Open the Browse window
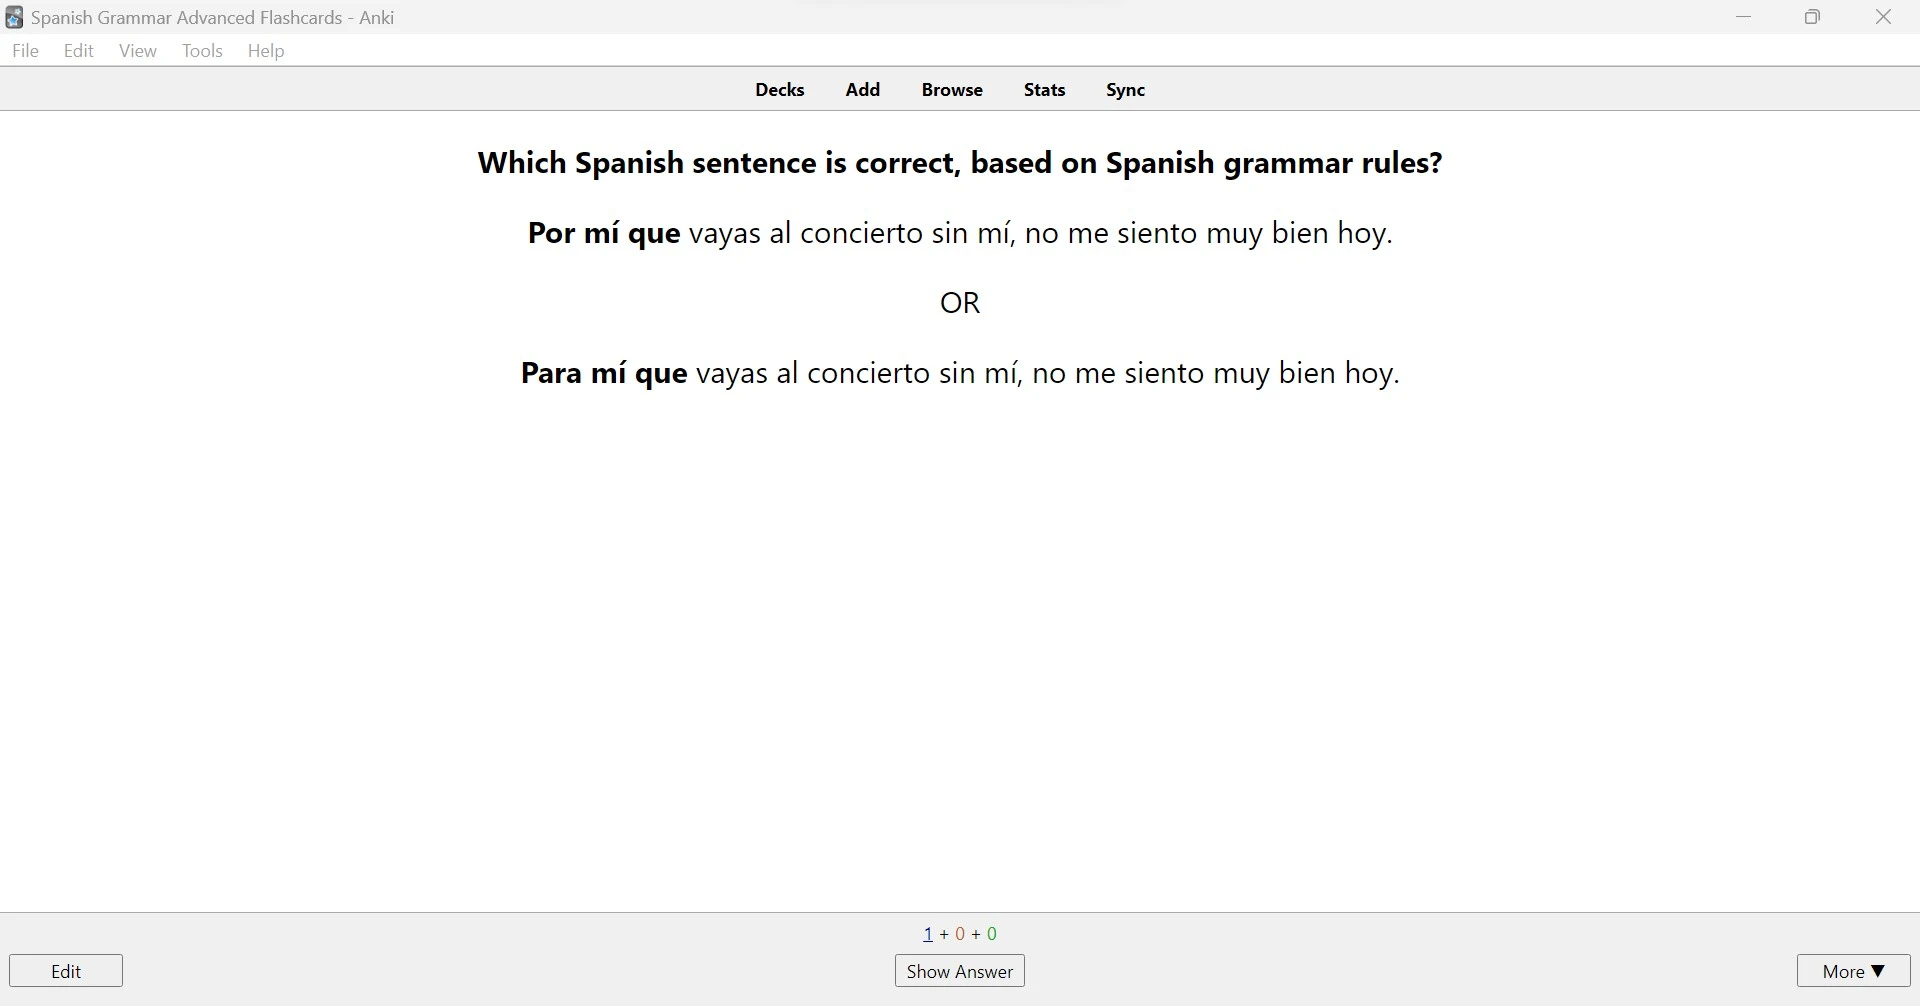The height and width of the screenshot is (1006, 1920). coord(952,89)
